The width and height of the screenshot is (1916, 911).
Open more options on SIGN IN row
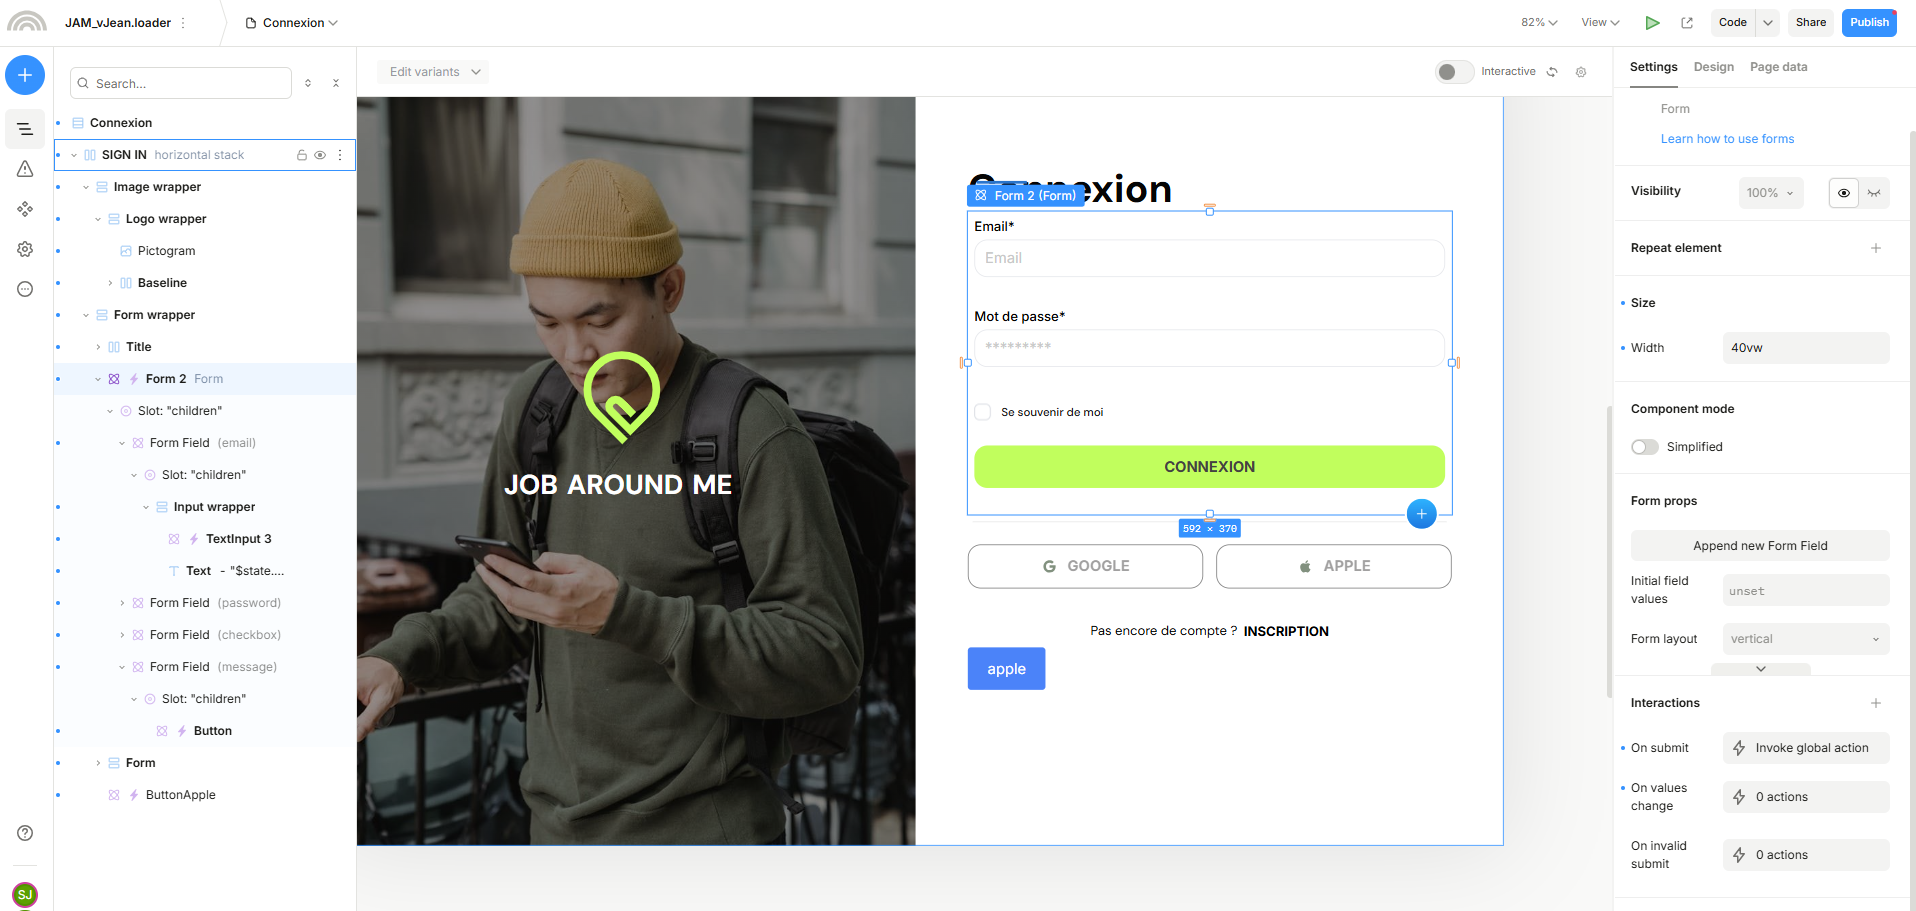[340, 155]
